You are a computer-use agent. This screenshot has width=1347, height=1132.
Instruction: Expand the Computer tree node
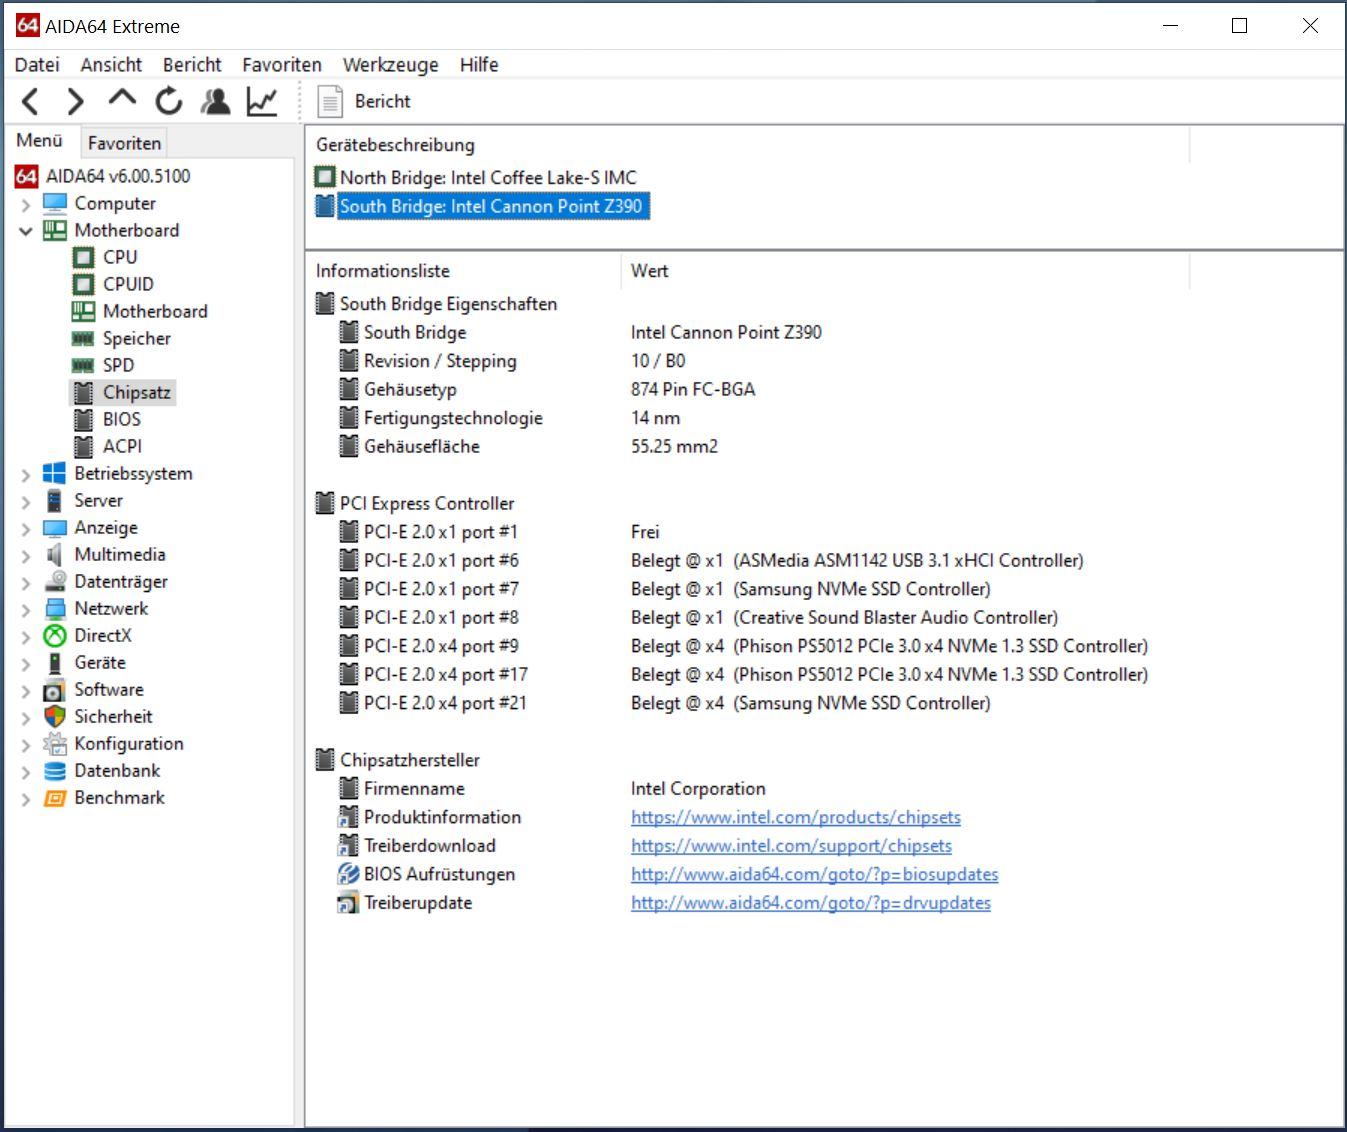click(26, 204)
